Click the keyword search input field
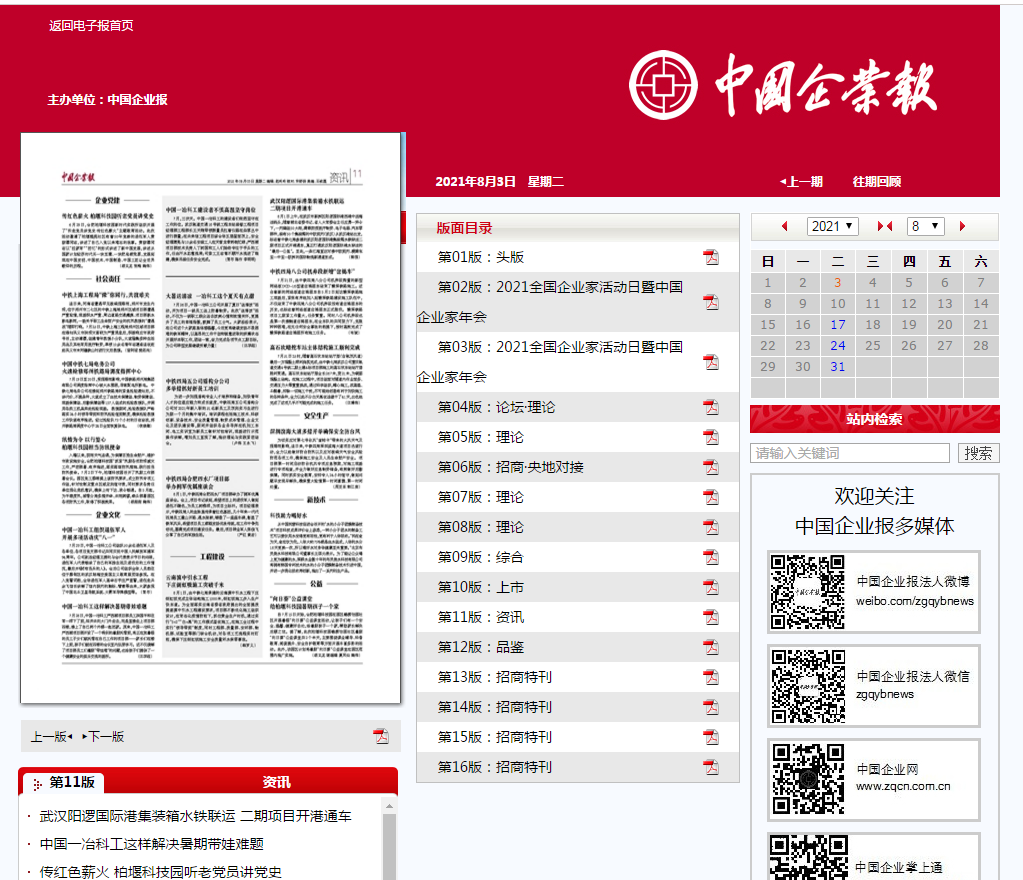Screen dimensions: 1023x880 click(x=849, y=453)
